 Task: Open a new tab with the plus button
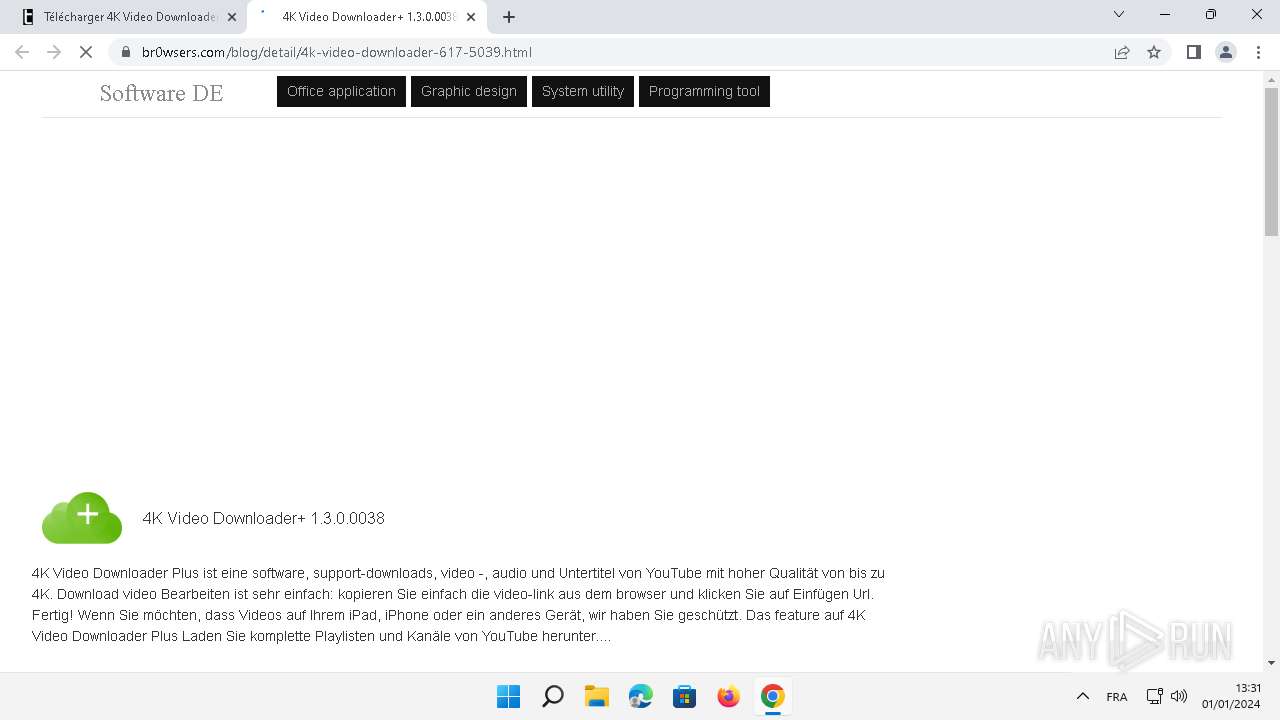509,17
